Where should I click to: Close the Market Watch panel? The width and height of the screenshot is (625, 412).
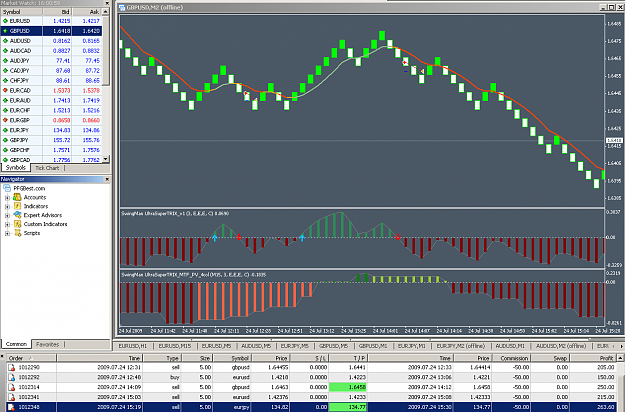[x=106, y=3]
